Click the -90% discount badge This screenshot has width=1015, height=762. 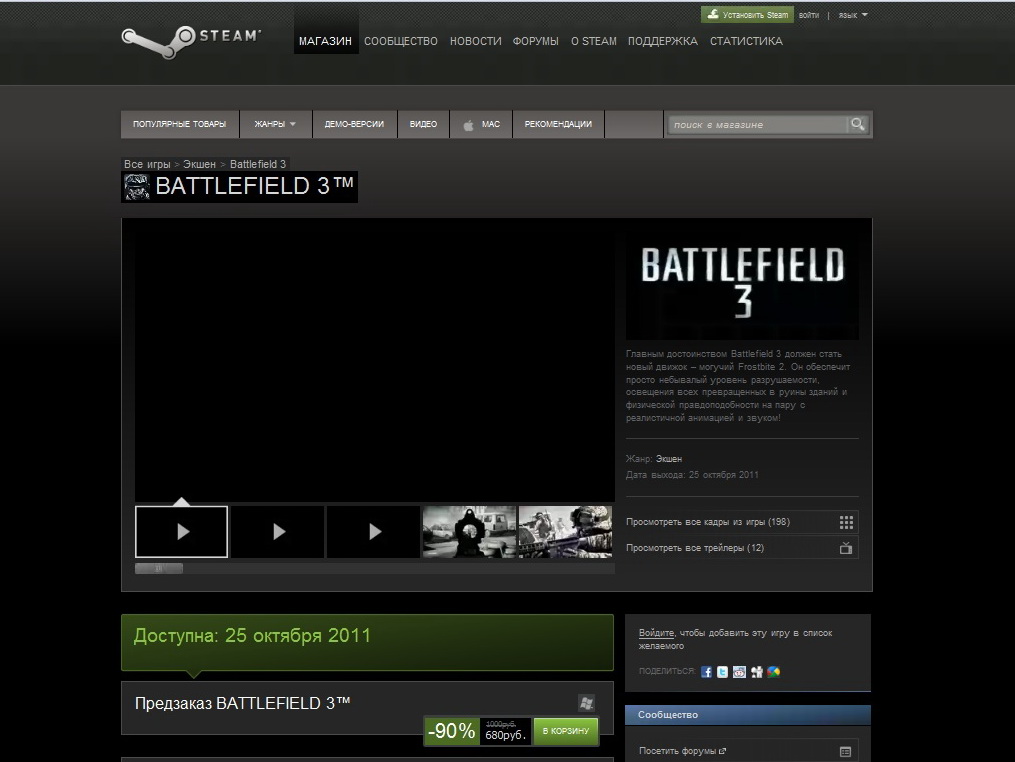point(452,731)
